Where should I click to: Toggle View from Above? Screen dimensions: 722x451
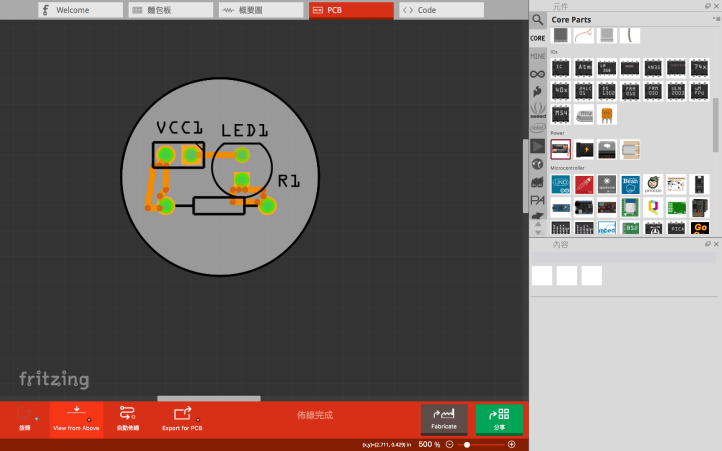[76, 416]
